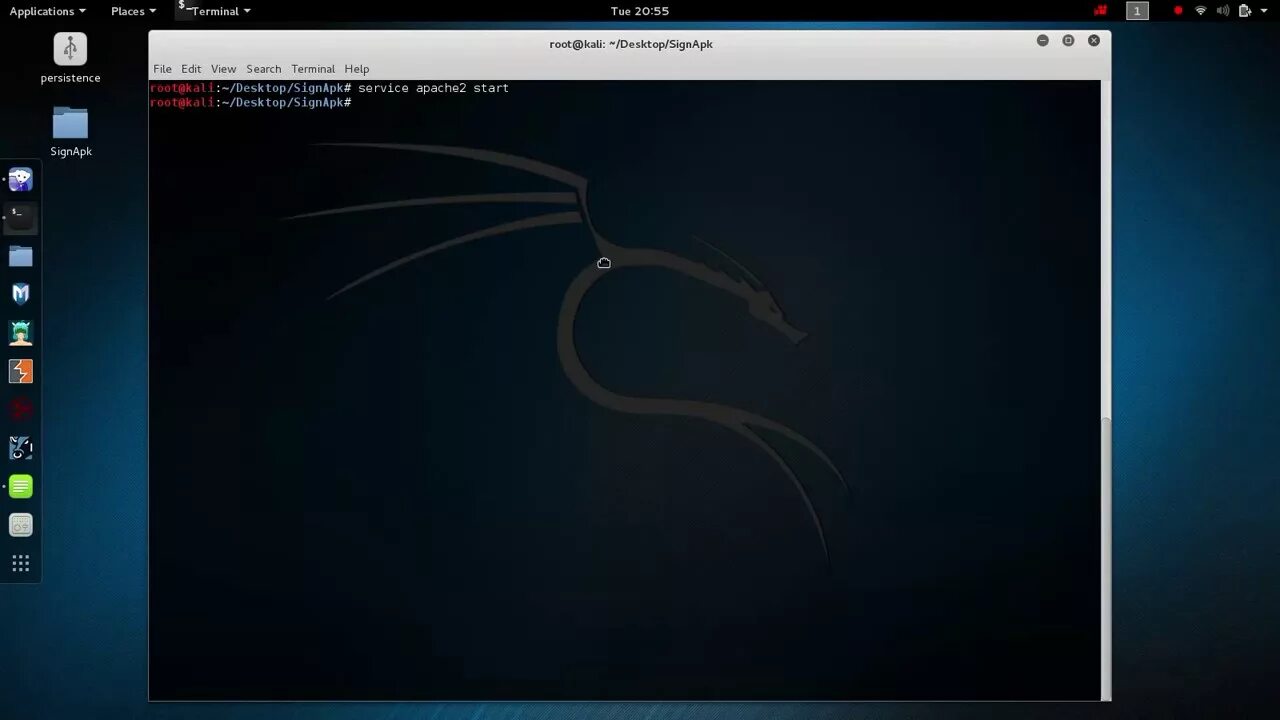Open the green Leafpad notes dock icon
This screenshot has width=1280, height=720.
[21, 486]
